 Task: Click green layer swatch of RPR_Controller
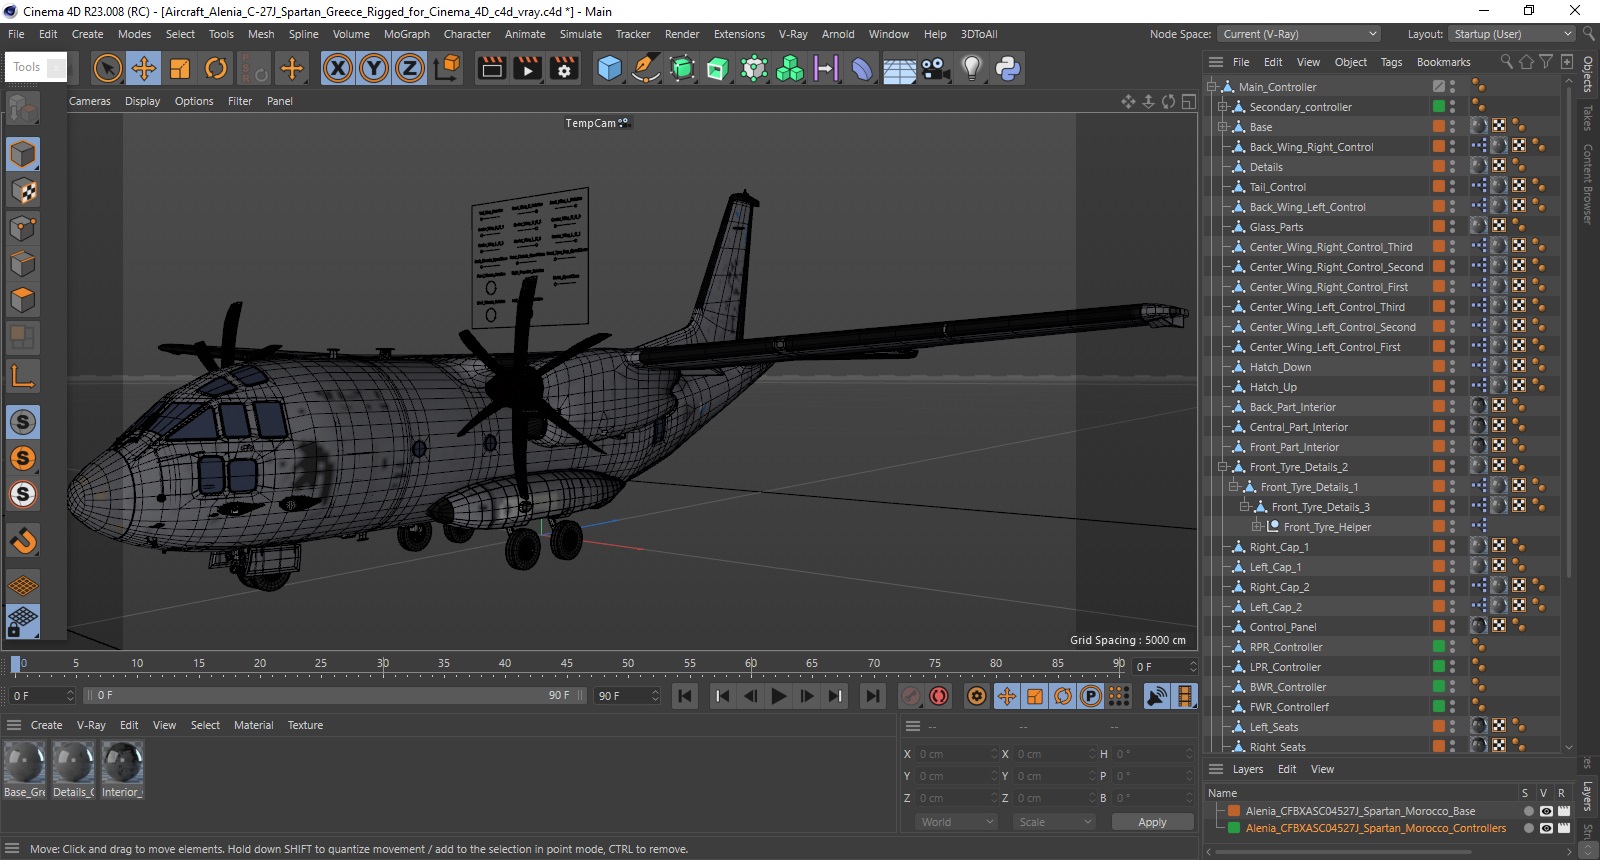point(1438,646)
